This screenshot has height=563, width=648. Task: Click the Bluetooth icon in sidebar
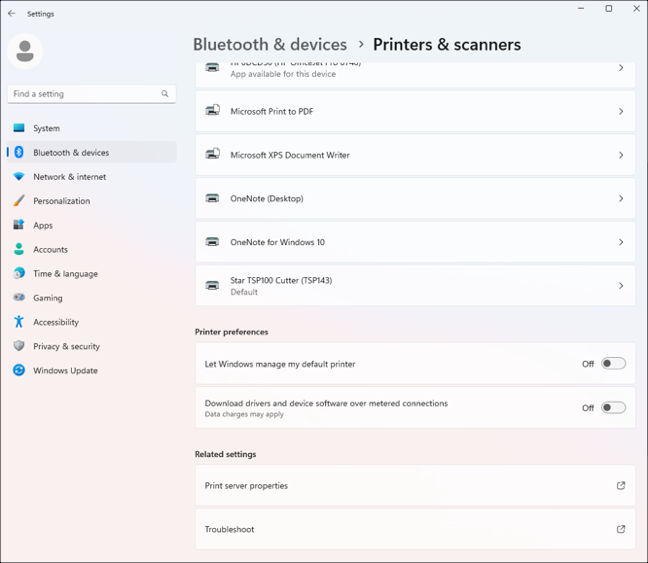pos(19,152)
